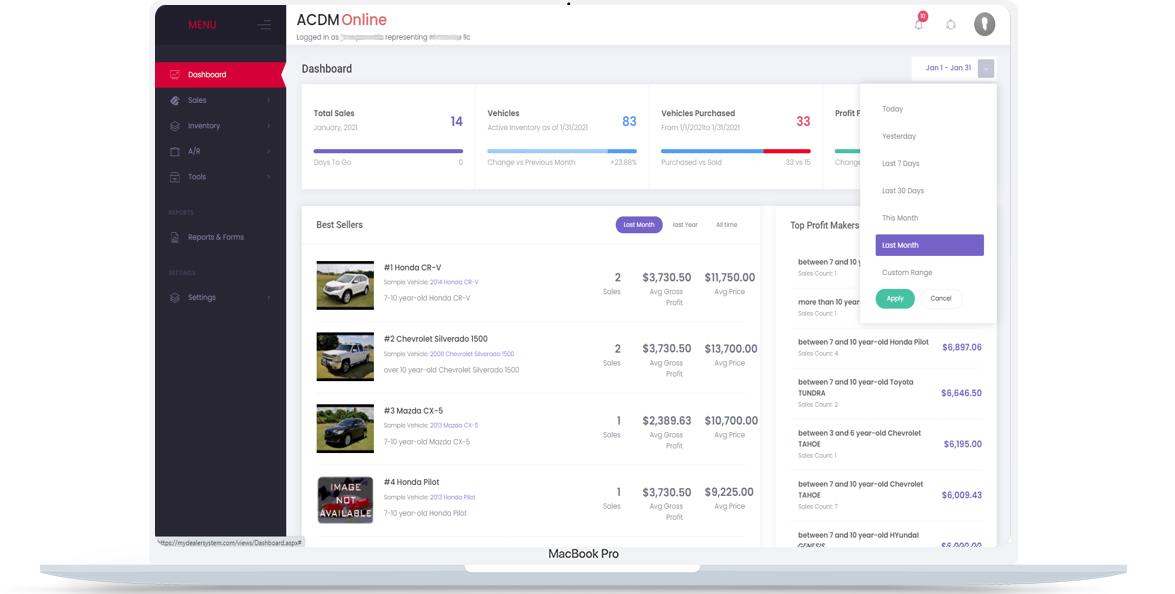1175x594 pixels.
Task: Switch Best Sellers to Last Year
Action: click(x=685, y=225)
